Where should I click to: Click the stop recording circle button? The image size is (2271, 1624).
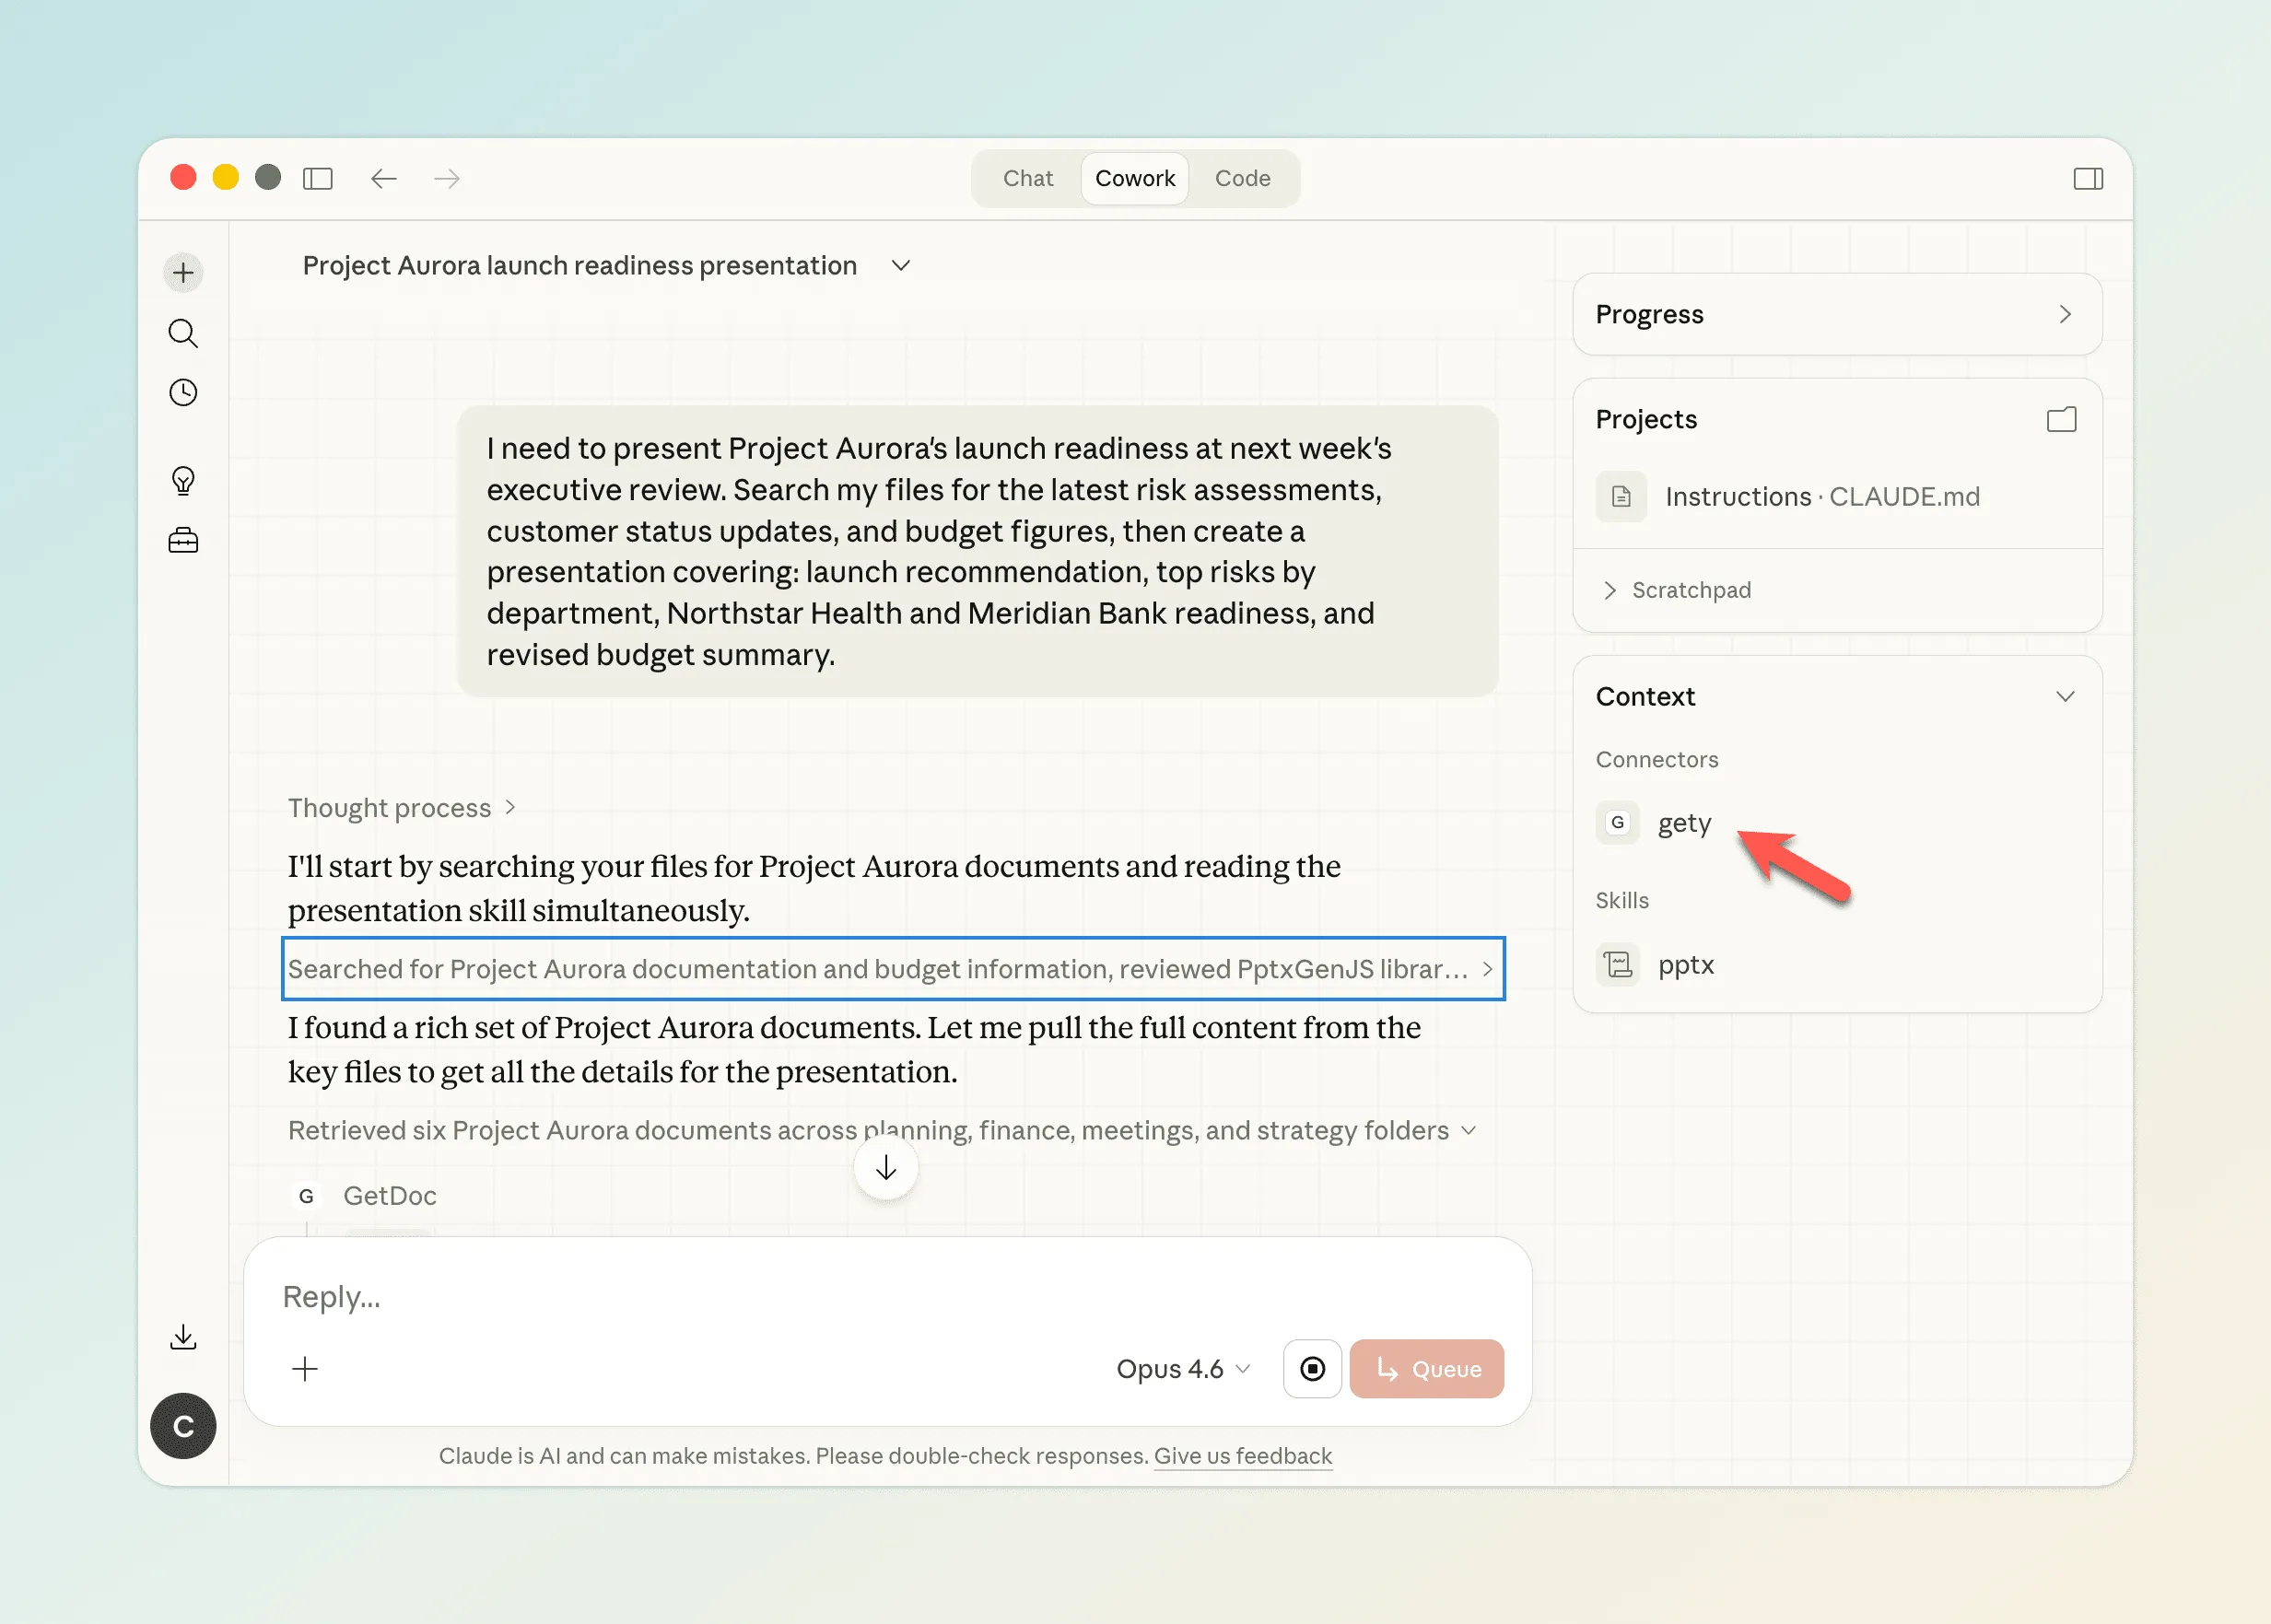[x=1312, y=1368]
